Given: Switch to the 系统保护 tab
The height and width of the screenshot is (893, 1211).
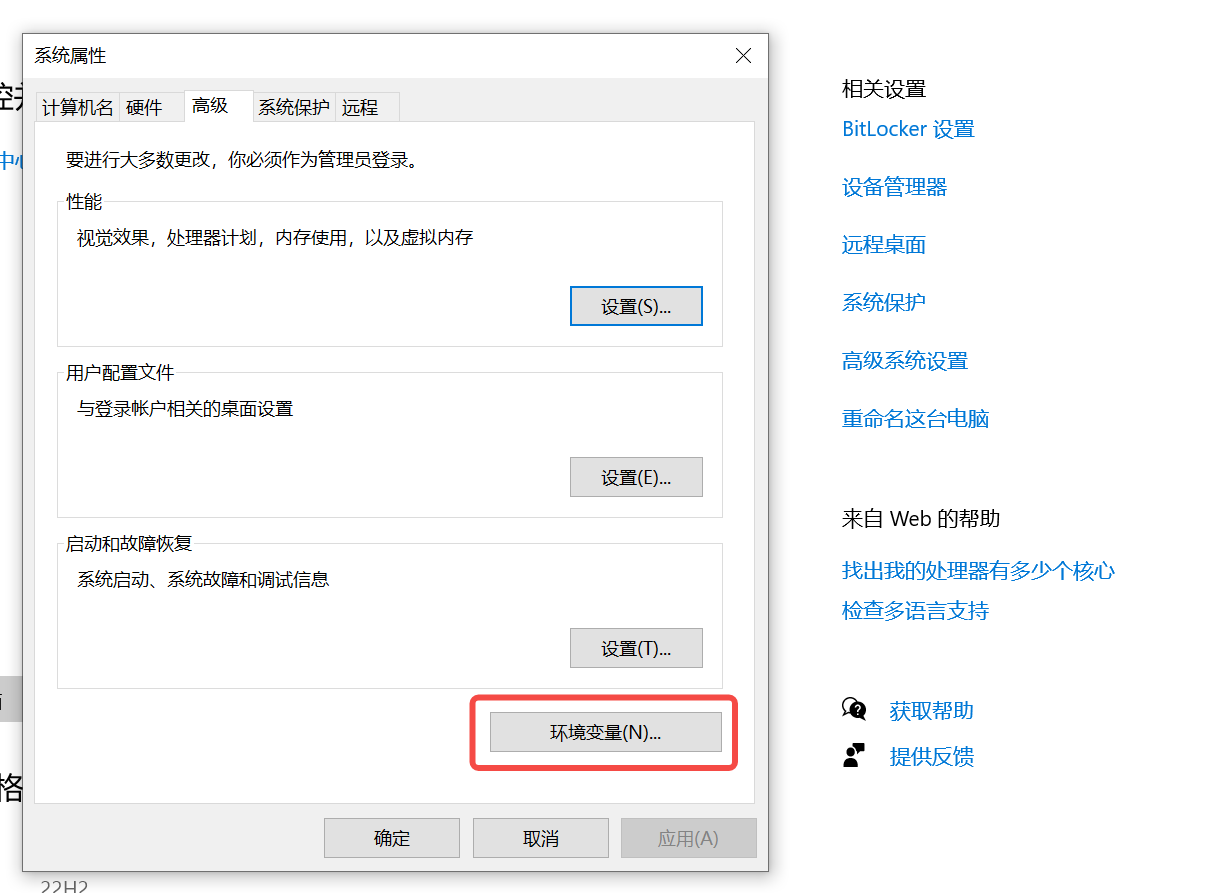Looking at the screenshot, I should tap(292, 107).
